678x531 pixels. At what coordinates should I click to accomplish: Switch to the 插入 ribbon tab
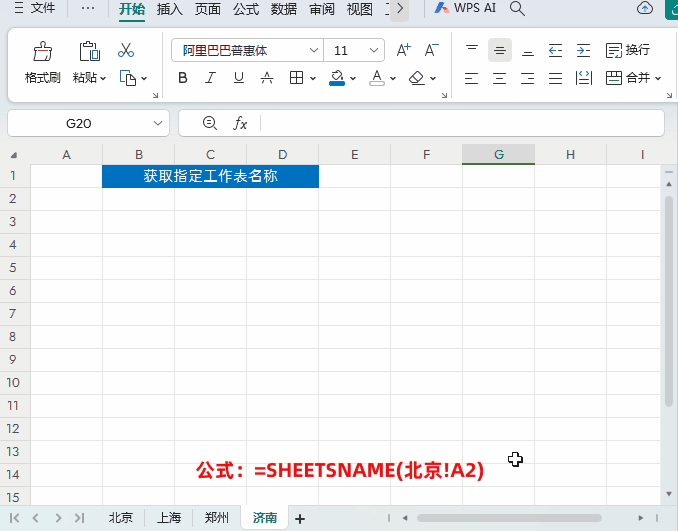170,9
